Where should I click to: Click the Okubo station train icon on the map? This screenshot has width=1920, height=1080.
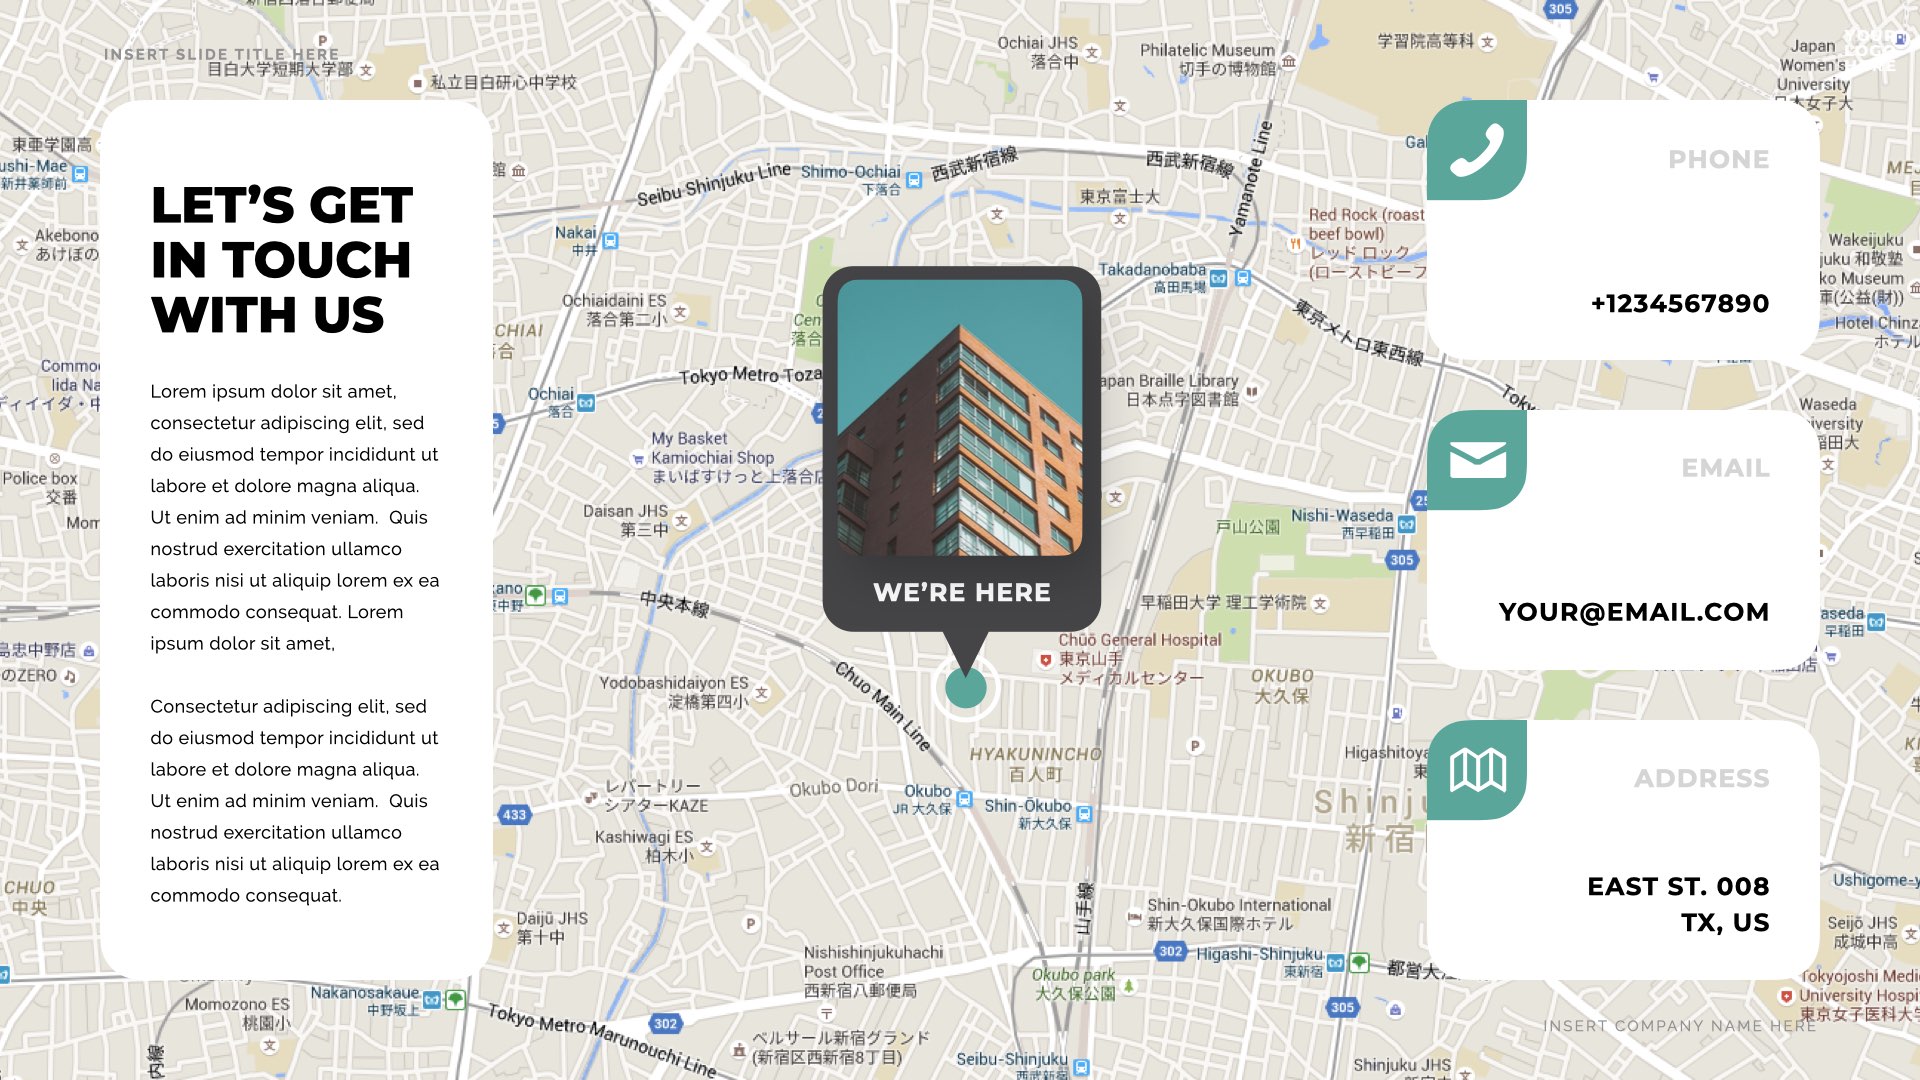pyautogui.click(x=964, y=799)
